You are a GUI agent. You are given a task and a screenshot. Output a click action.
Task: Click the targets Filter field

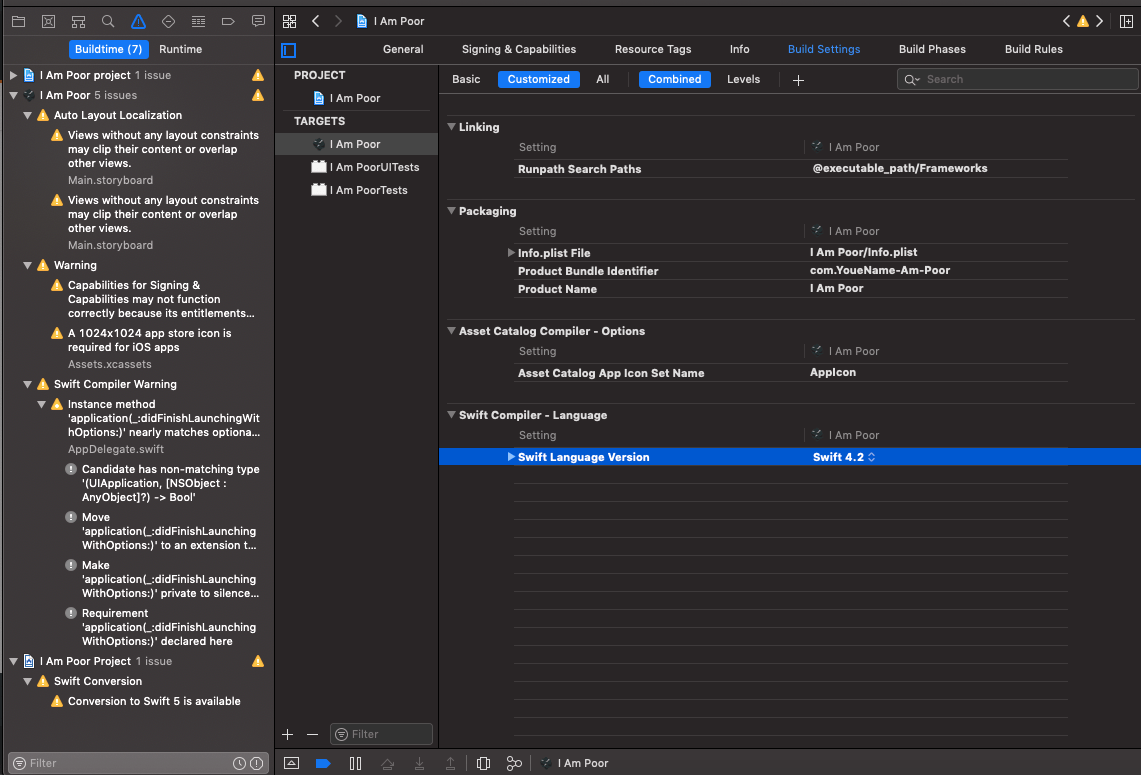pyautogui.click(x=381, y=734)
